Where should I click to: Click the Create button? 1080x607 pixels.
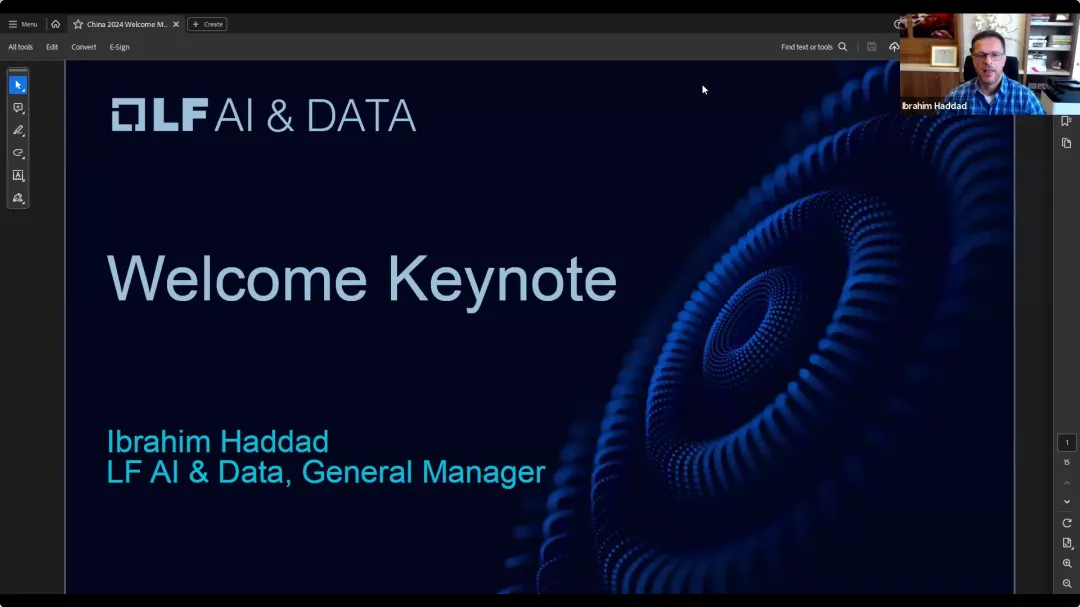pyautogui.click(x=207, y=24)
